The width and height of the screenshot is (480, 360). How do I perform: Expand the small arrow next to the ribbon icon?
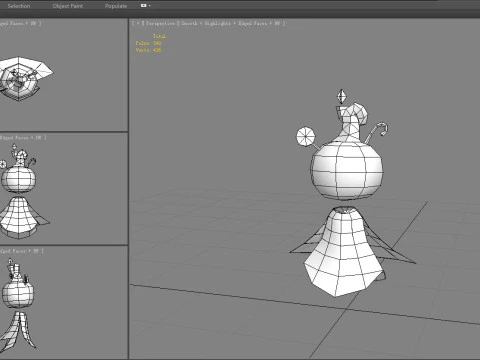coord(150,6)
